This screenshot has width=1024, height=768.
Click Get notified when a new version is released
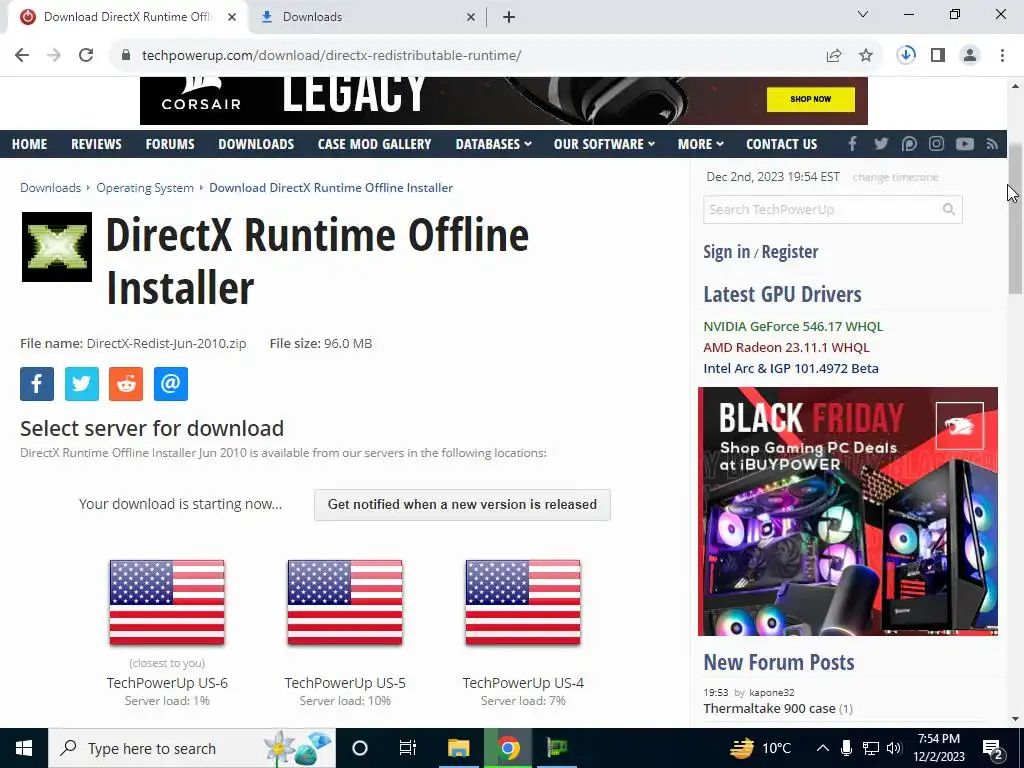click(x=462, y=505)
